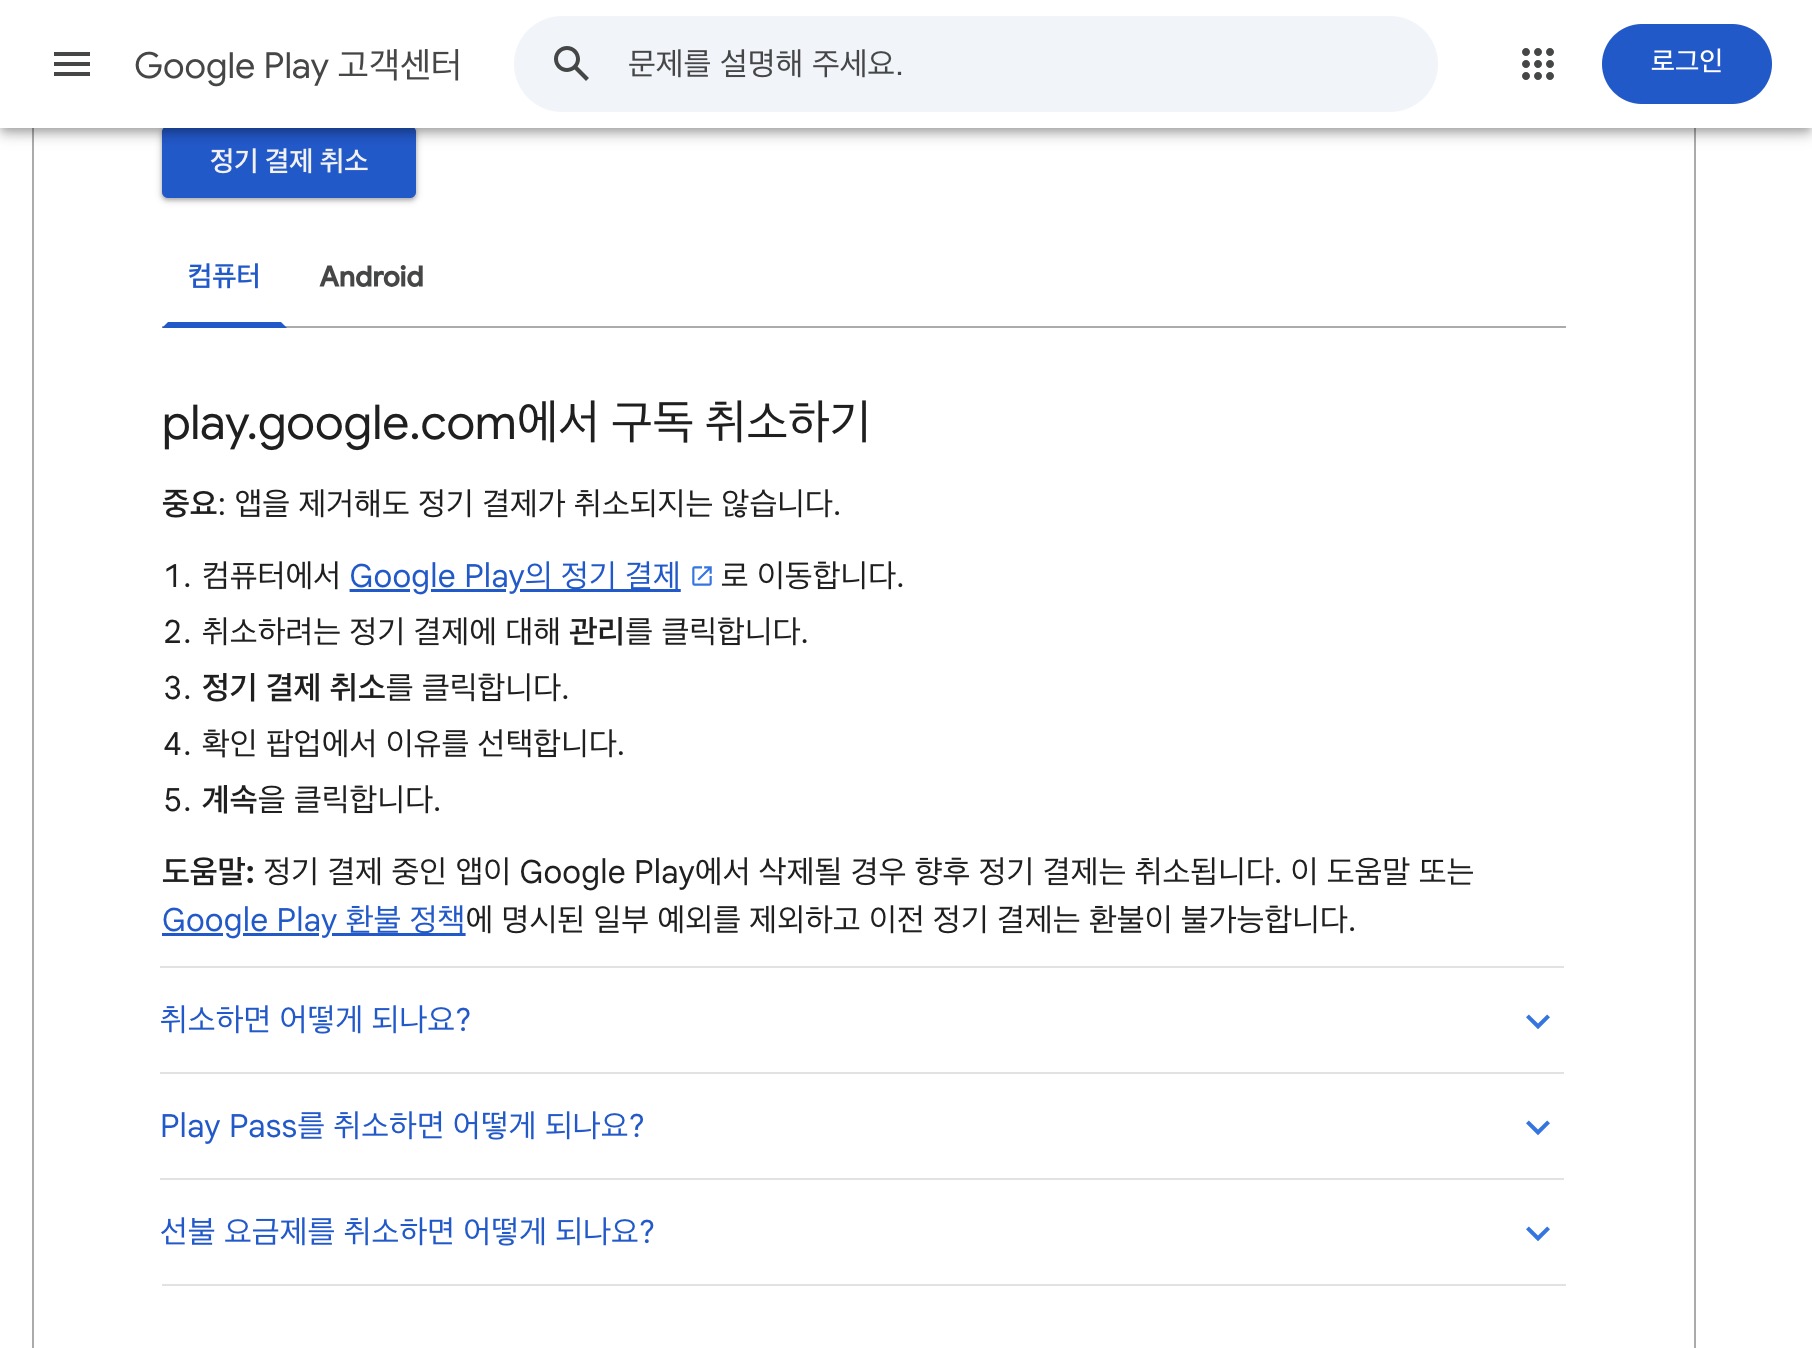Click the text 중요: 앱을 제거해도
Screen dimensions: 1812x1348
[x=286, y=503]
